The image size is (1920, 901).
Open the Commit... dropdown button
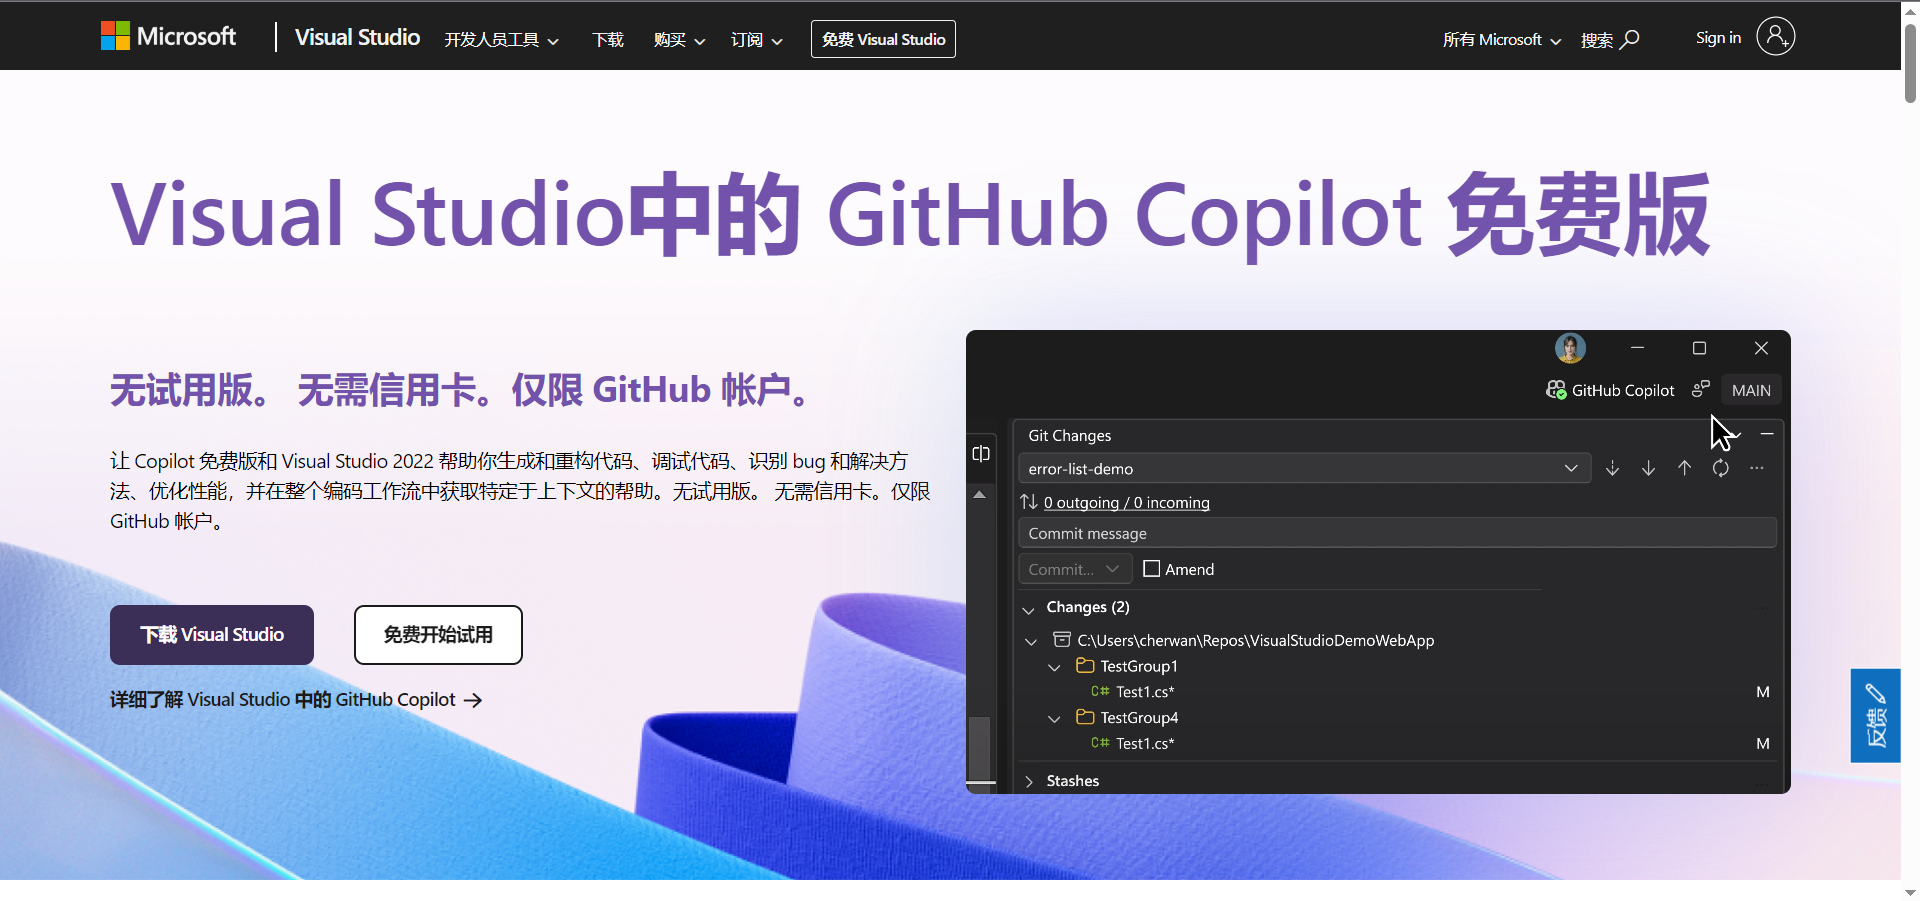click(x=1075, y=569)
